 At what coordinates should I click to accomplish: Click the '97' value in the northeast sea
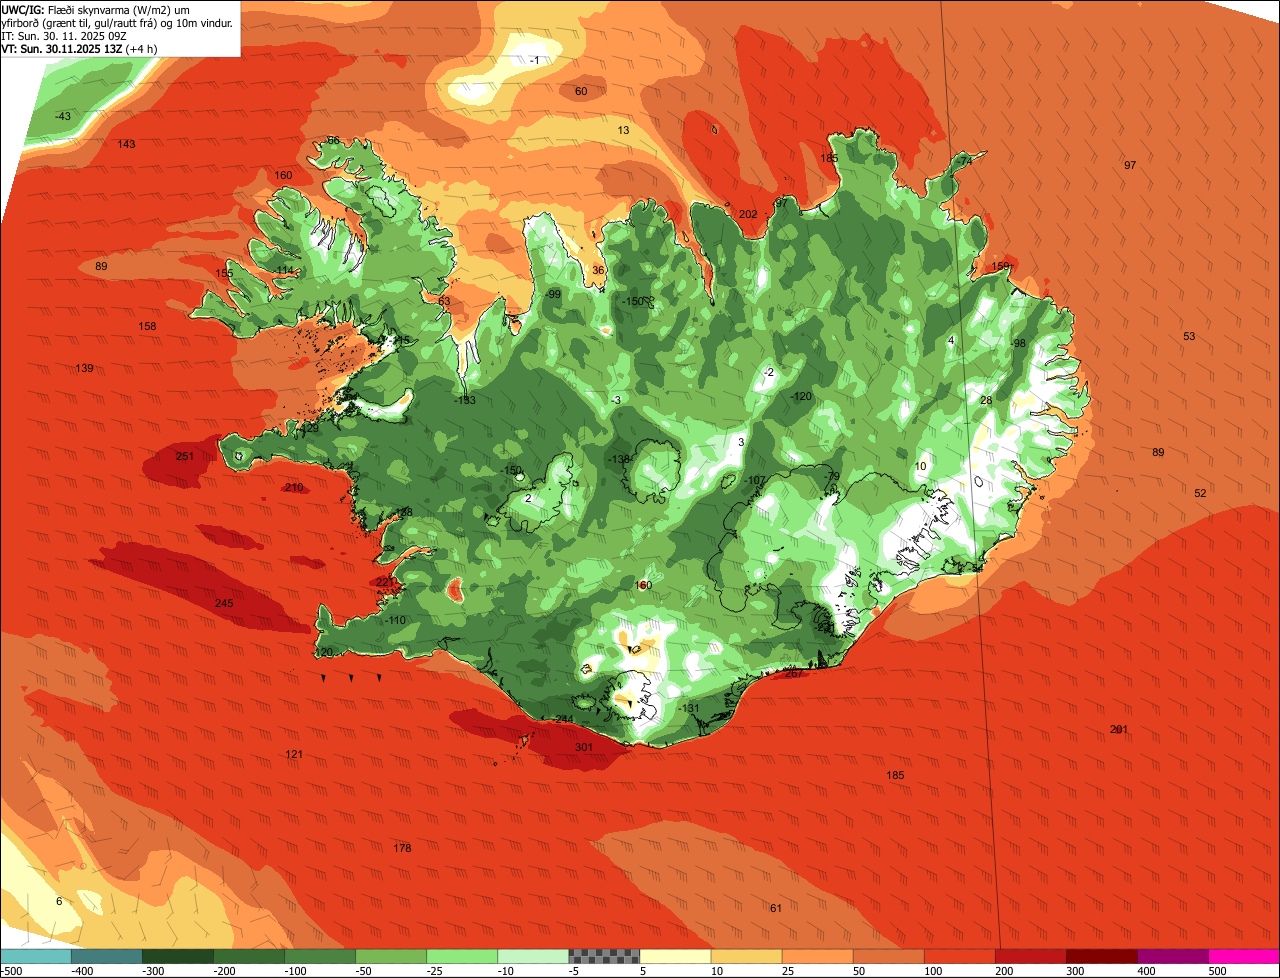point(1130,165)
